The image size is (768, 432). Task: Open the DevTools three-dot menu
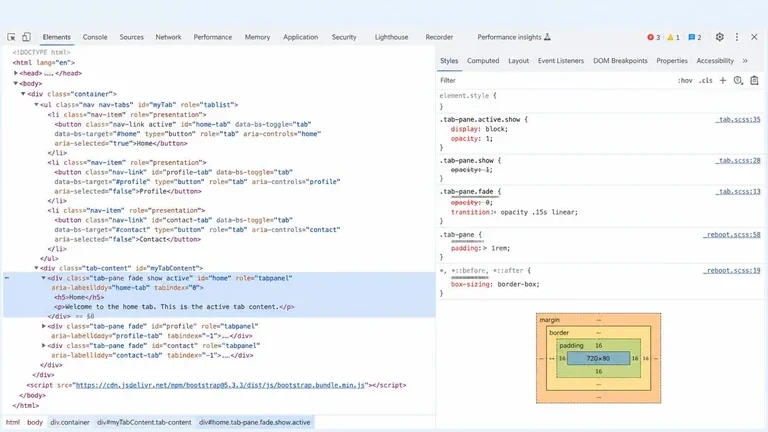tap(737, 37)
